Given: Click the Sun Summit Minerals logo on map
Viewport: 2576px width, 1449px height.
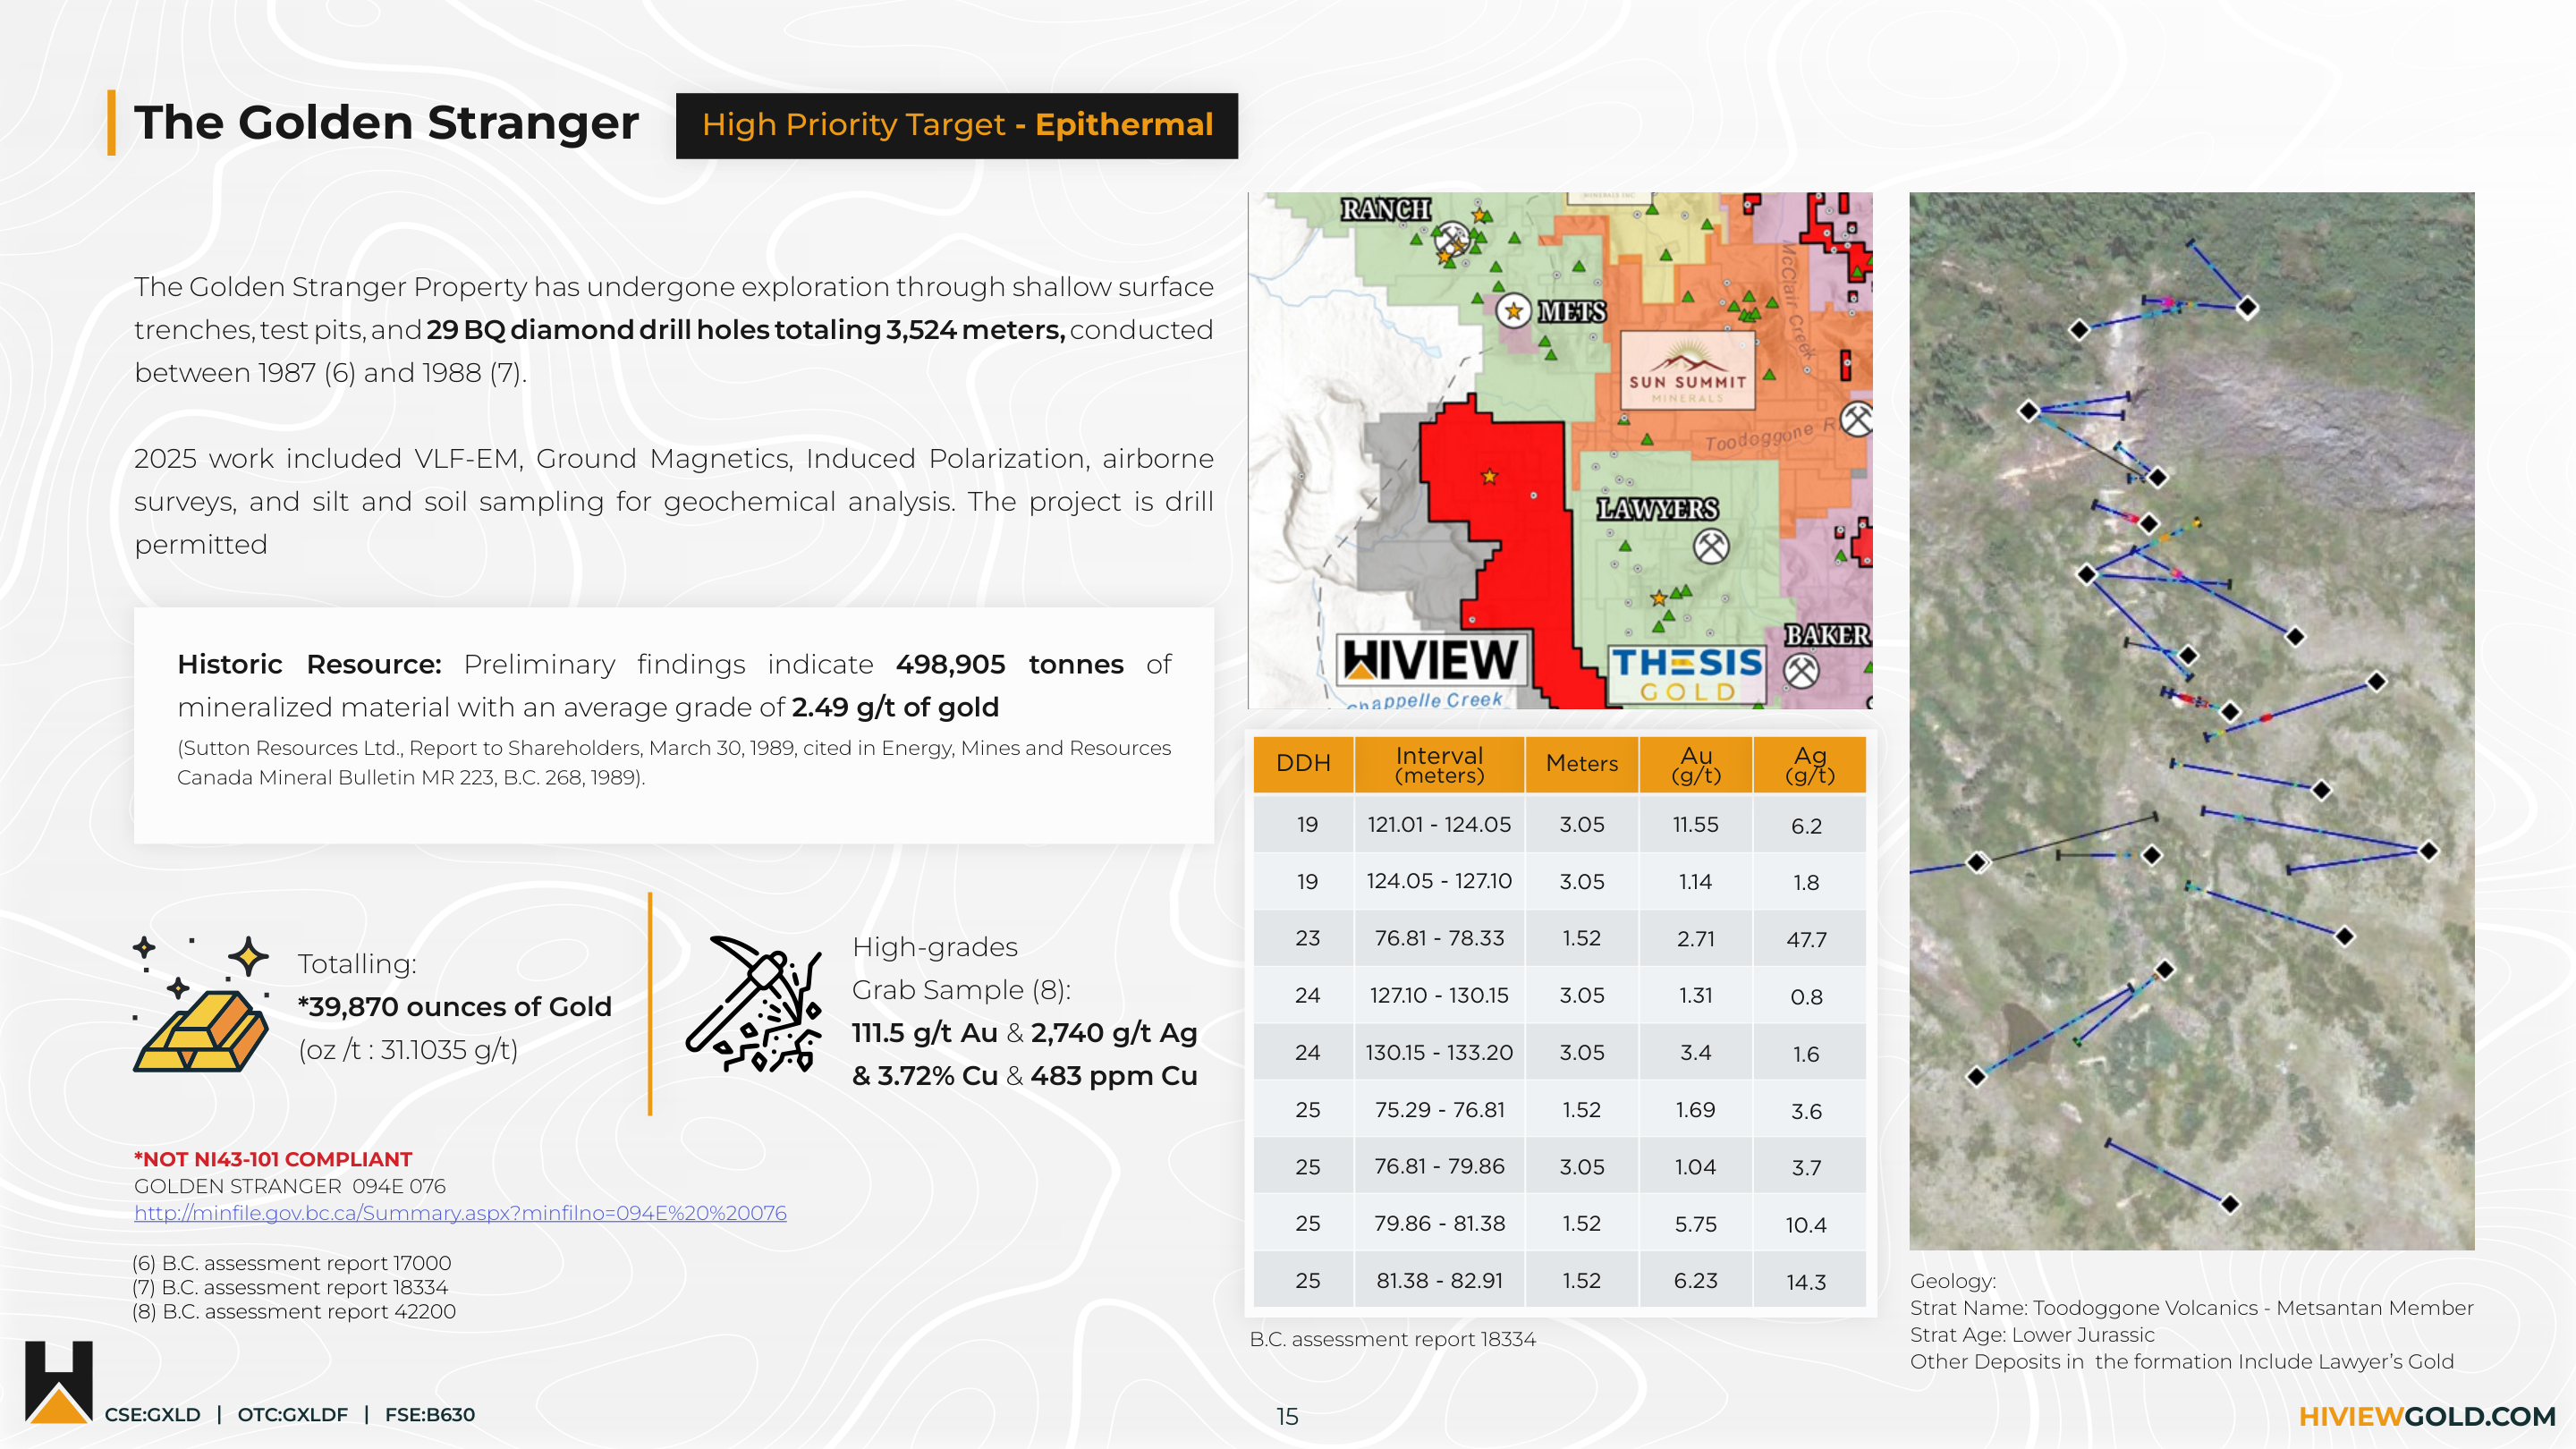Looking at the screenshot, I should [x=1687, y=371].
